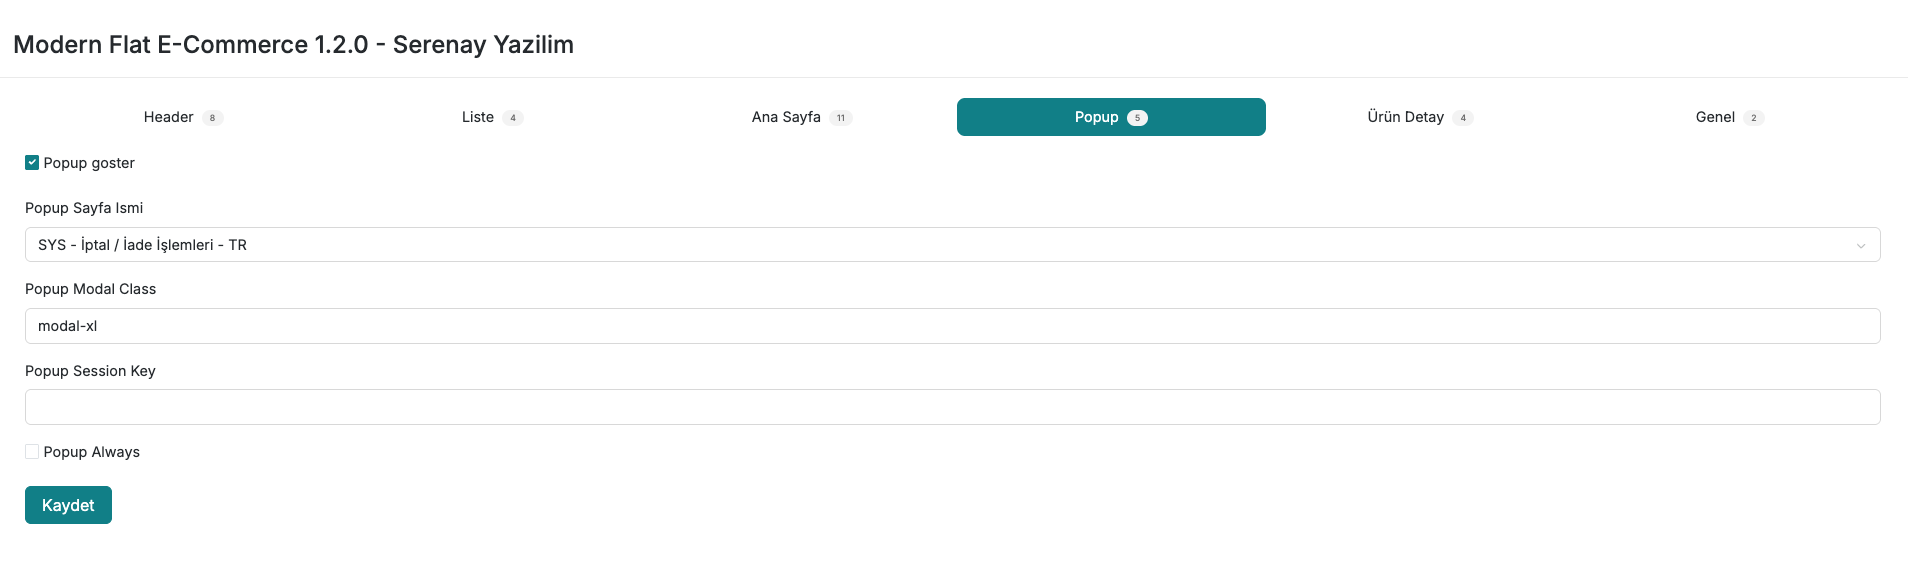The height and width of the screenshot is (564, 1908).
Task: Click the count badge 11 beside Ana Sayfa
Action: 841,118
